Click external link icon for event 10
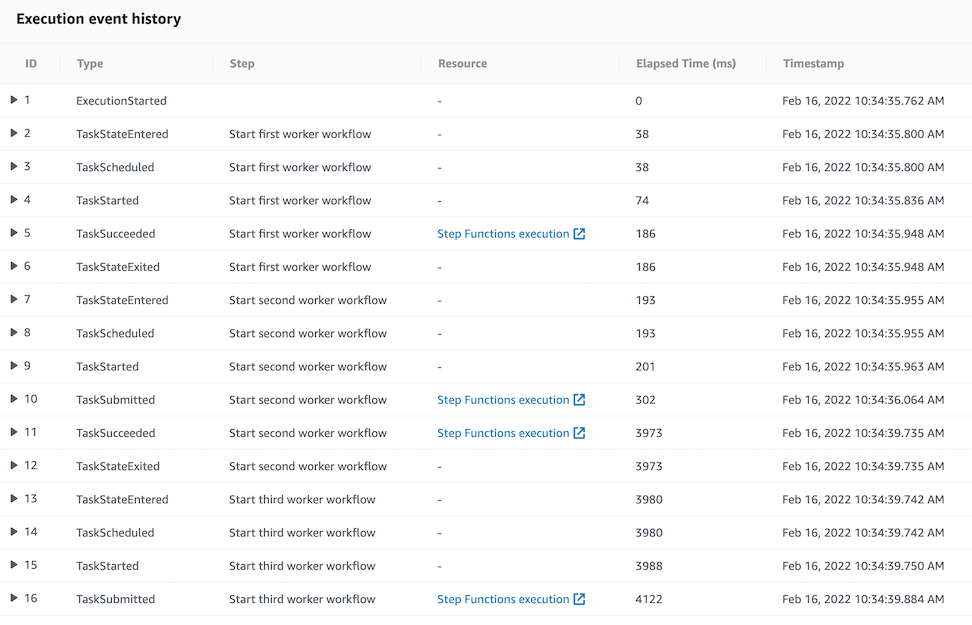 click(x=579, y=400)
